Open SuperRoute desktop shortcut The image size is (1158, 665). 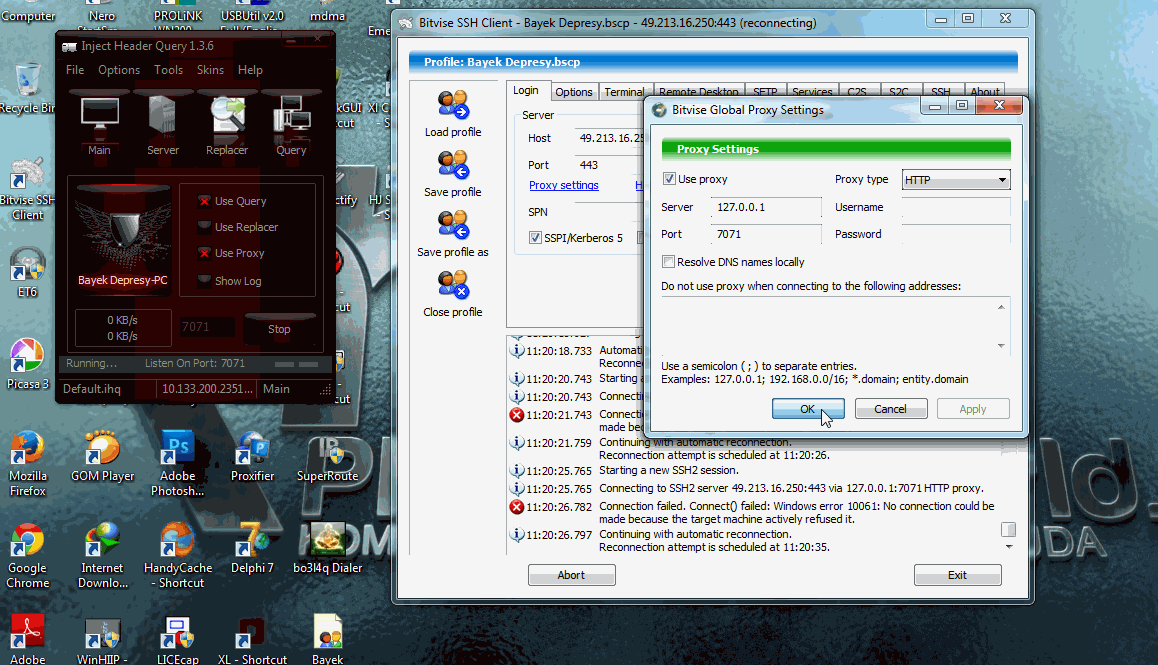coord(327,457)
